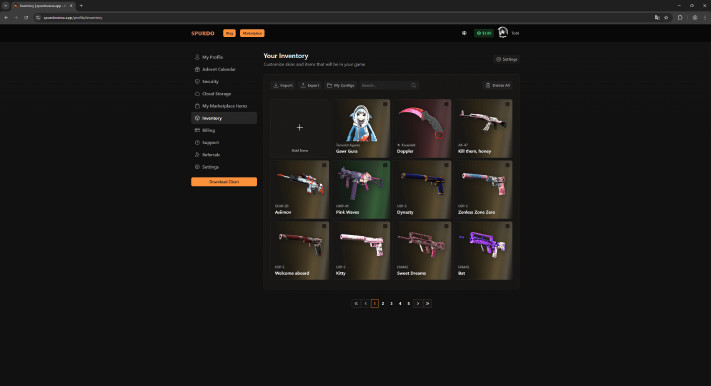Open the user avatar menu
The width and height of the screenshot is (711, 386).
coord(502,33)
